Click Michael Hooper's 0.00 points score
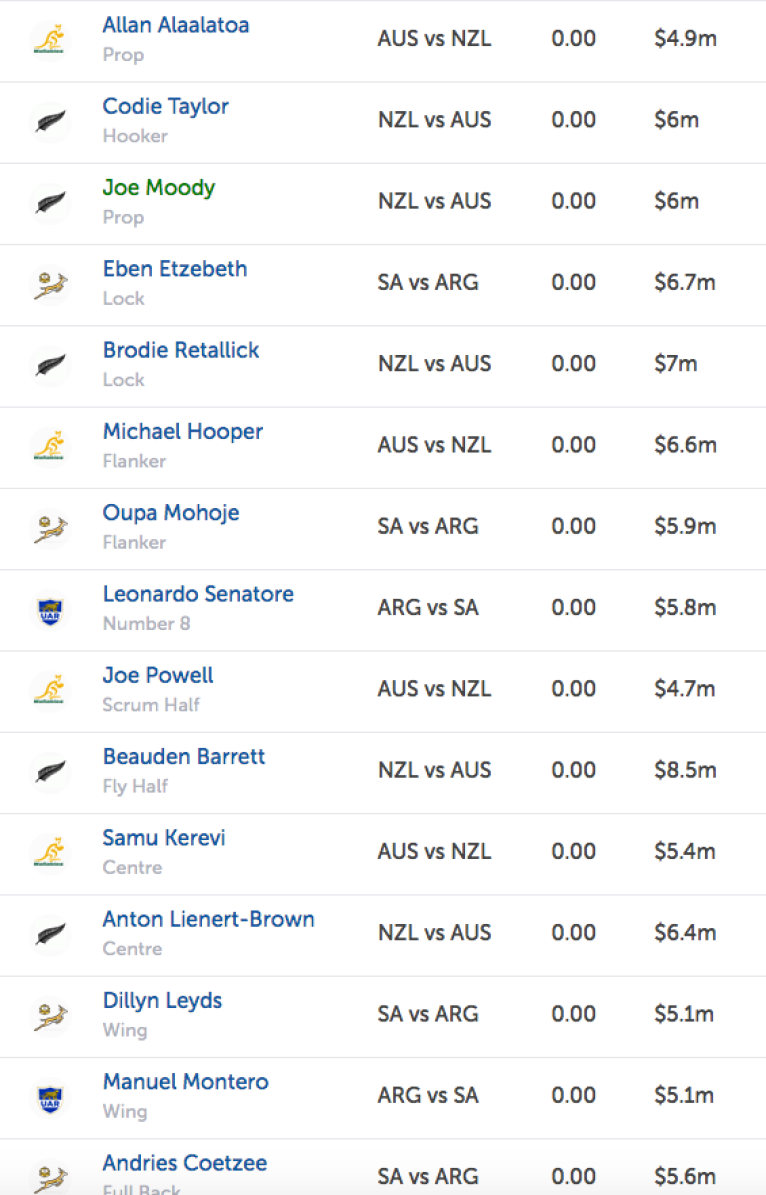 (574, 445)
